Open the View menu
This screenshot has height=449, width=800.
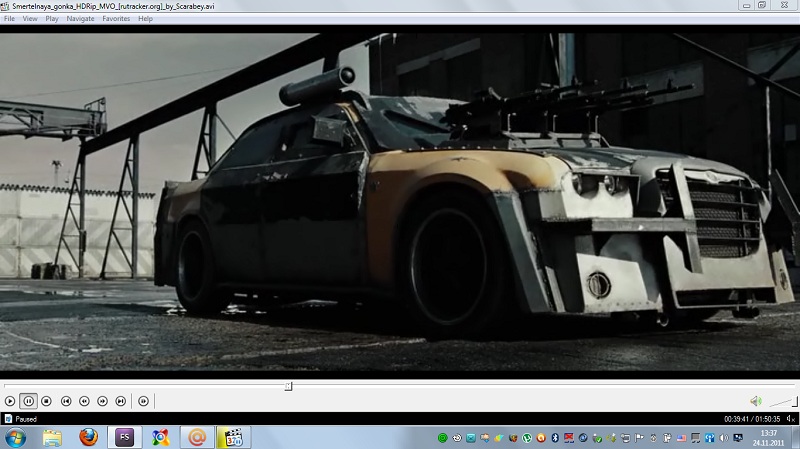coord(30,18)
